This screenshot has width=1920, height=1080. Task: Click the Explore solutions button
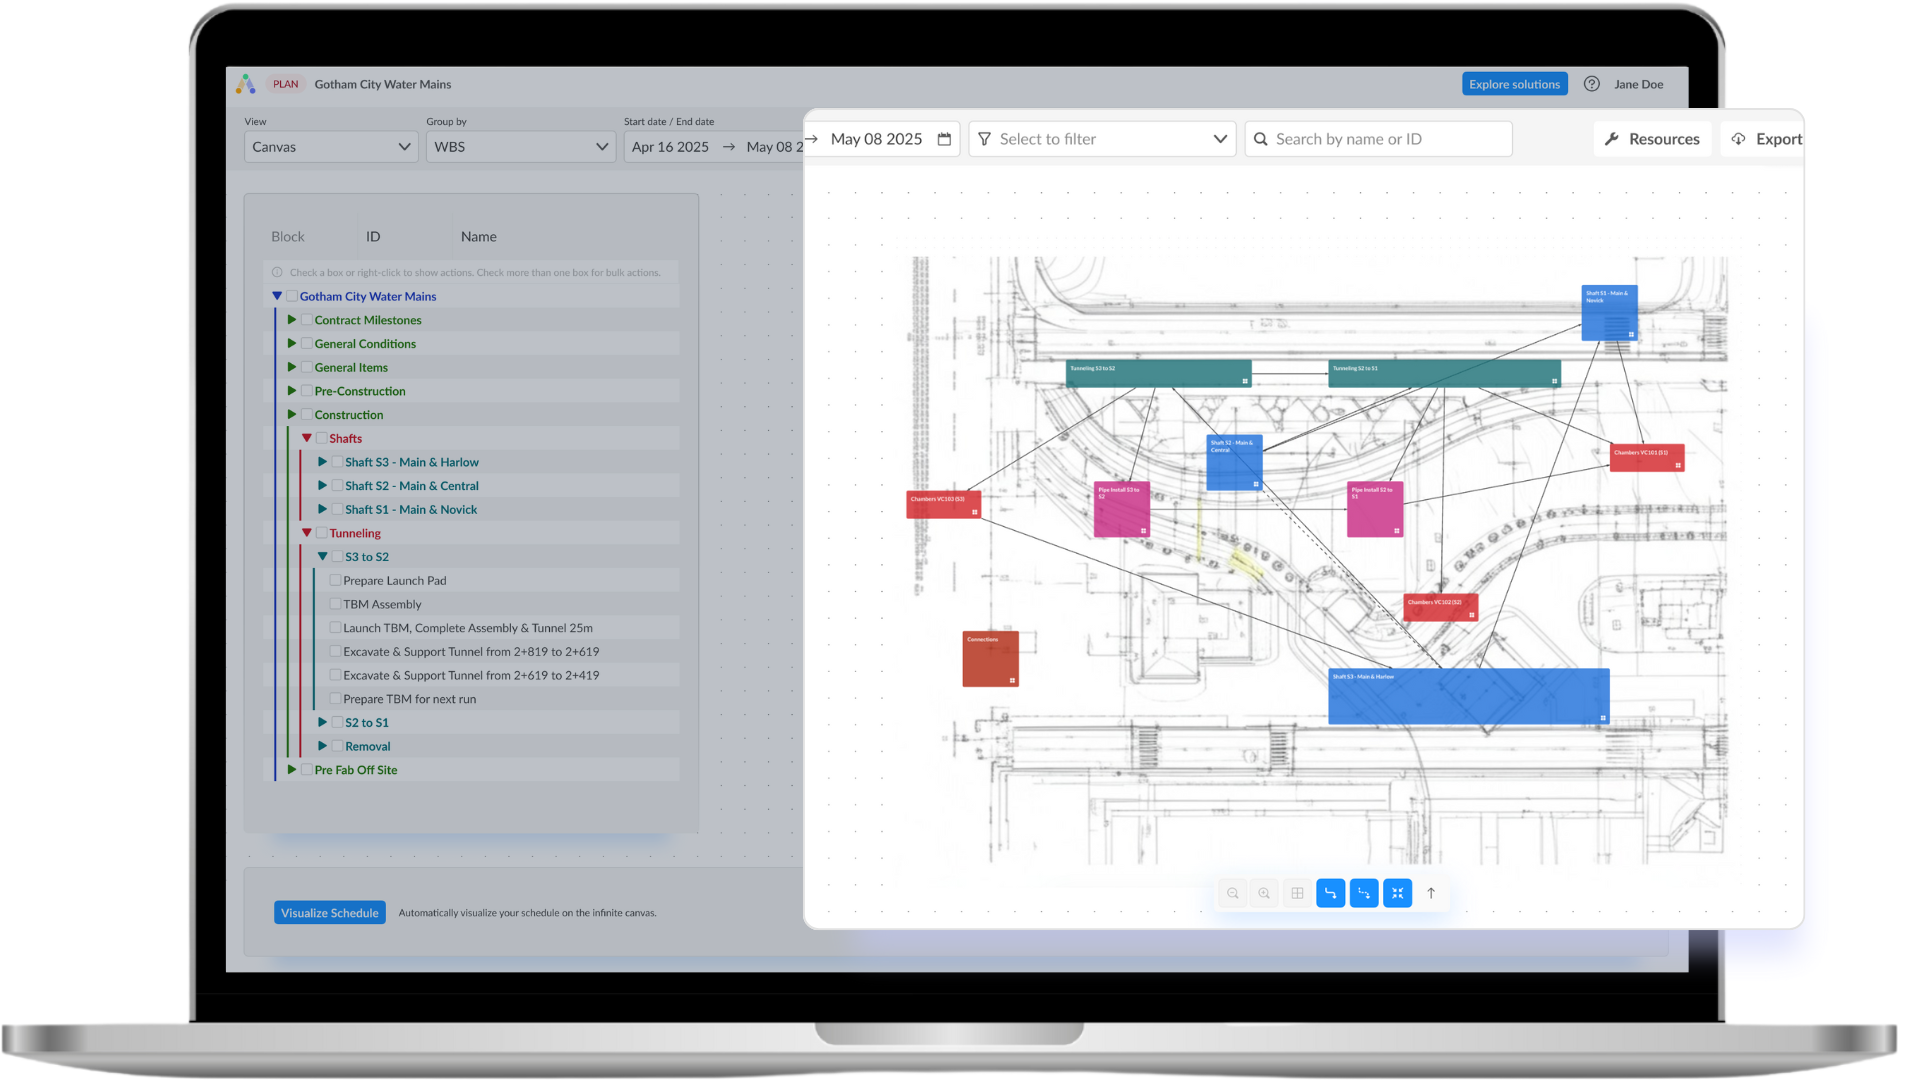pos(1513,84)
